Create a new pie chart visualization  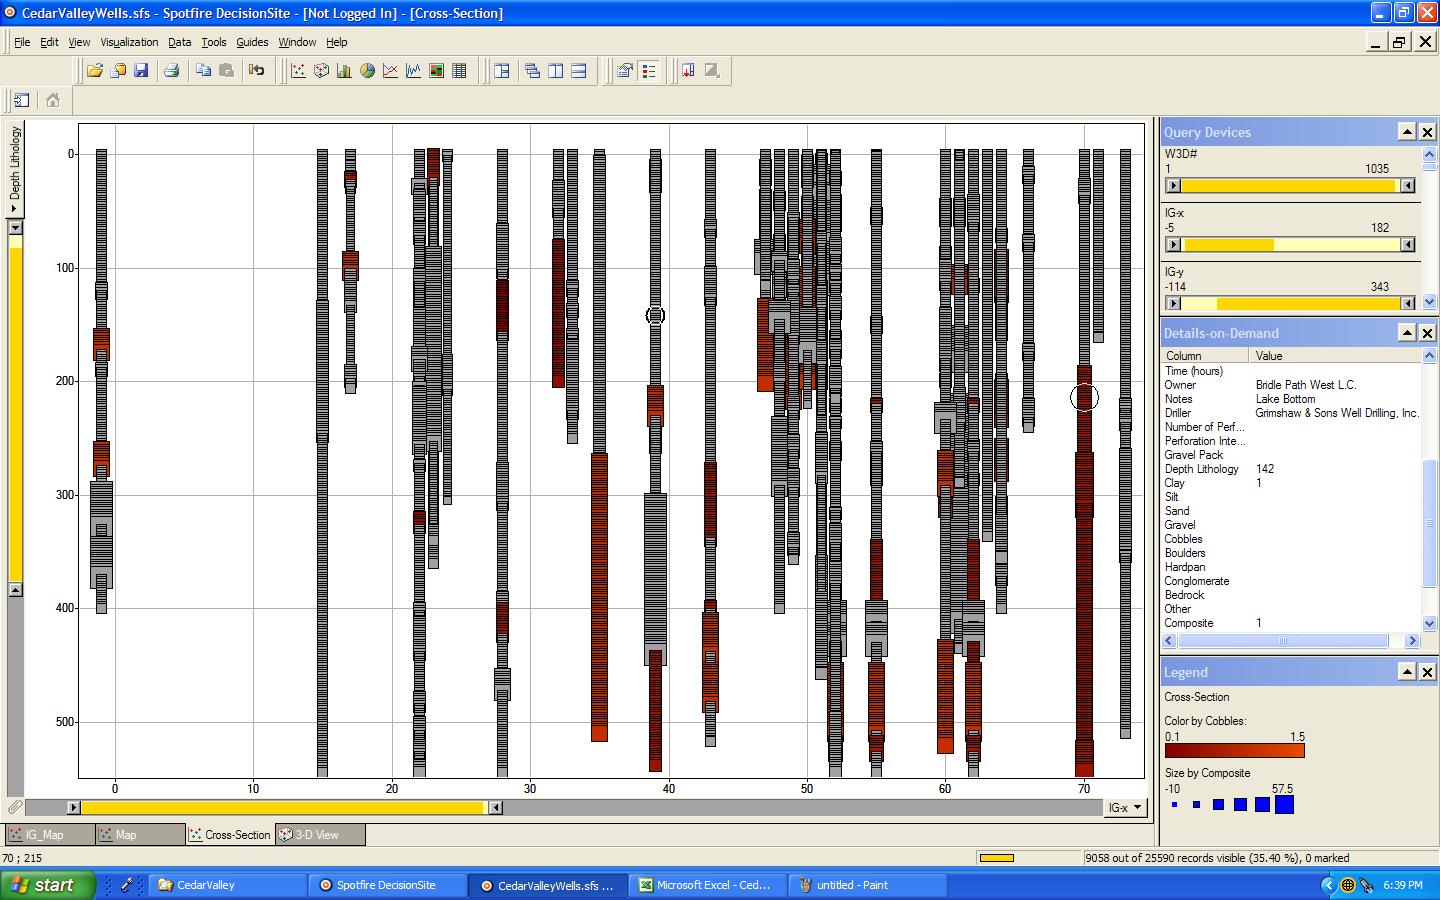[x=367, y=71]
